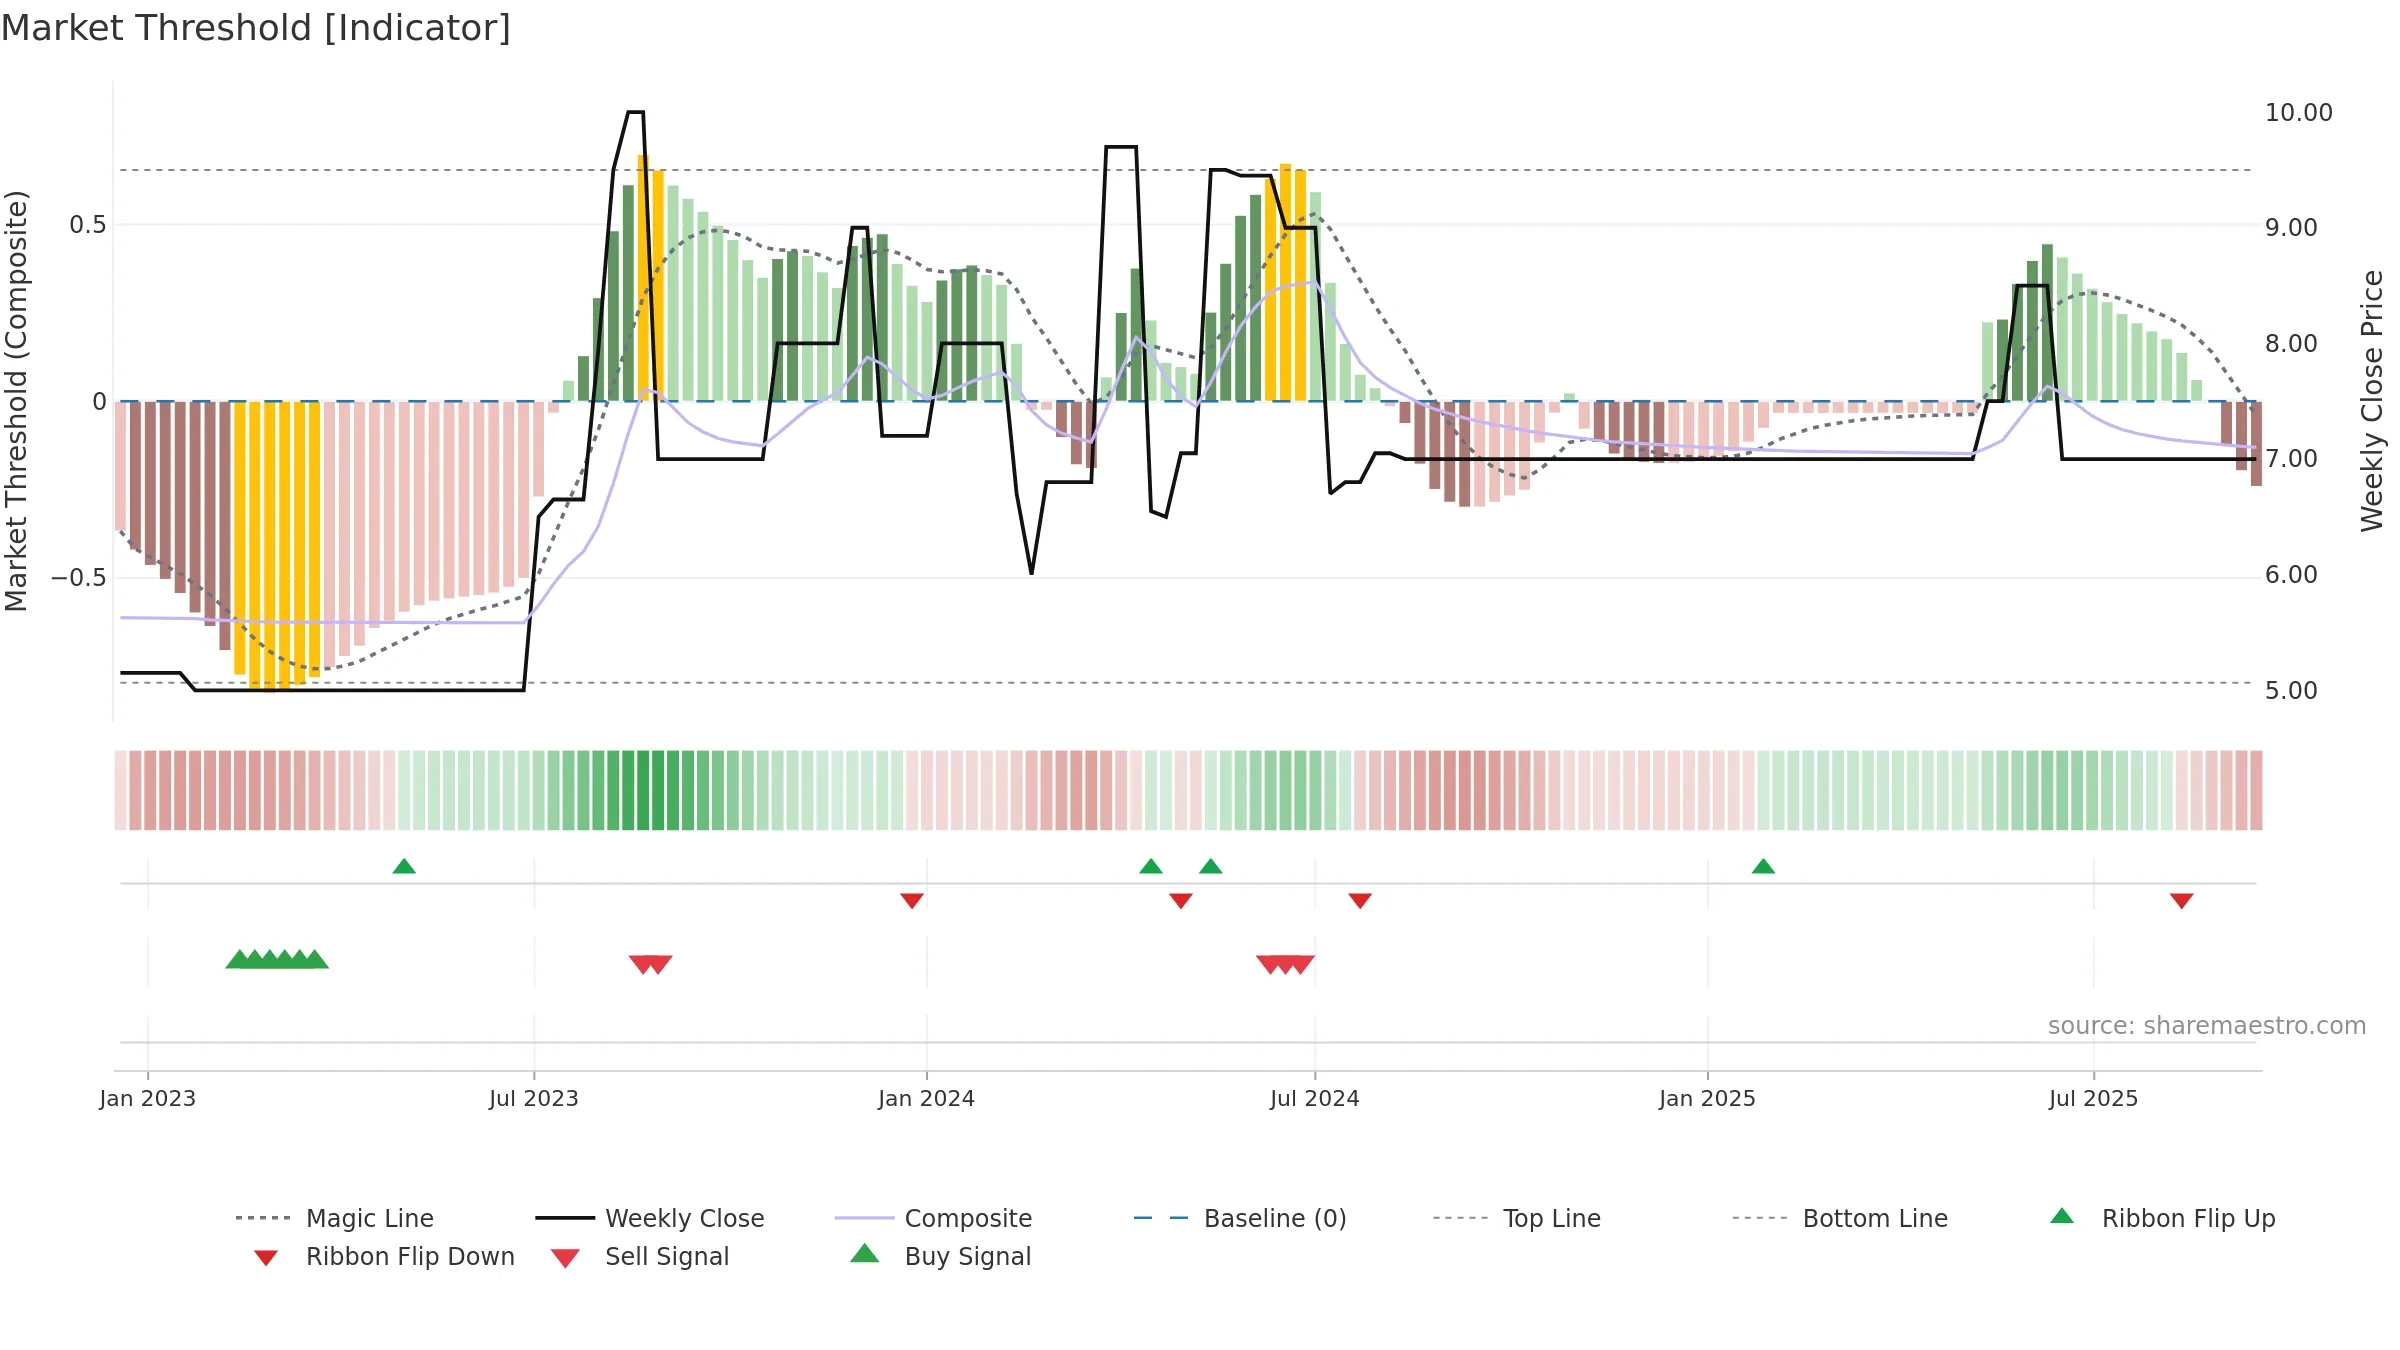
Task: Click the yellow bars near June 2024 peak
Action: (x=1286, y=282)
